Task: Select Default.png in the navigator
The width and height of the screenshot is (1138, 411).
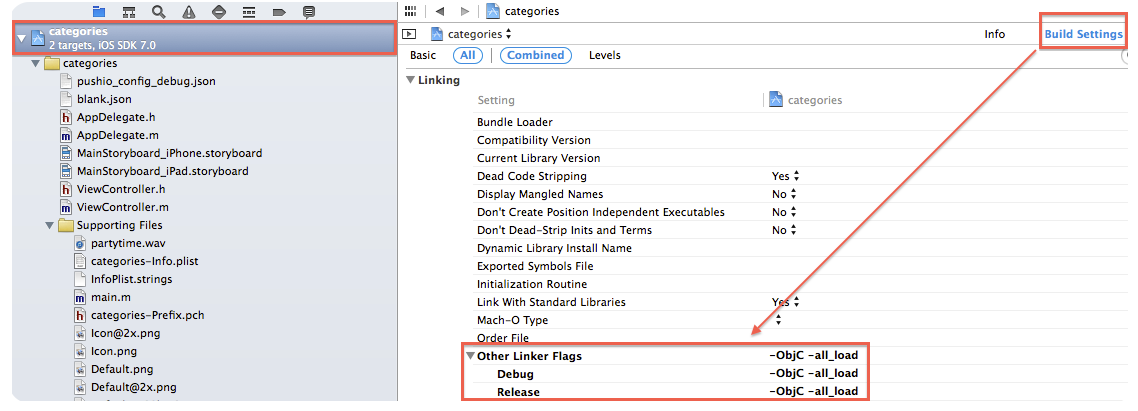Action: click(122, 370)
